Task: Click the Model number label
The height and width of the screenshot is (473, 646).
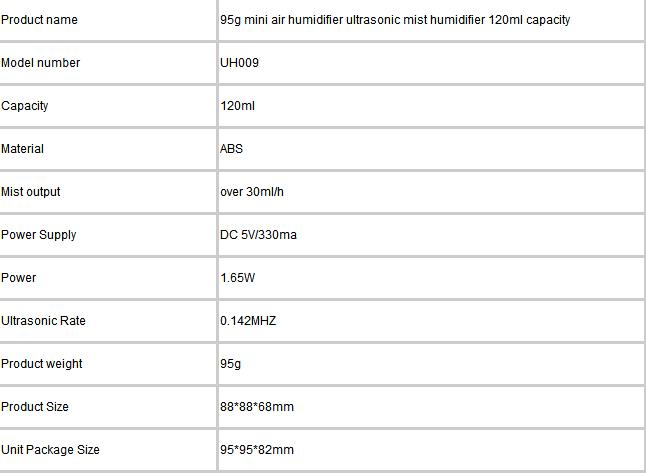Action: point(40,63)
